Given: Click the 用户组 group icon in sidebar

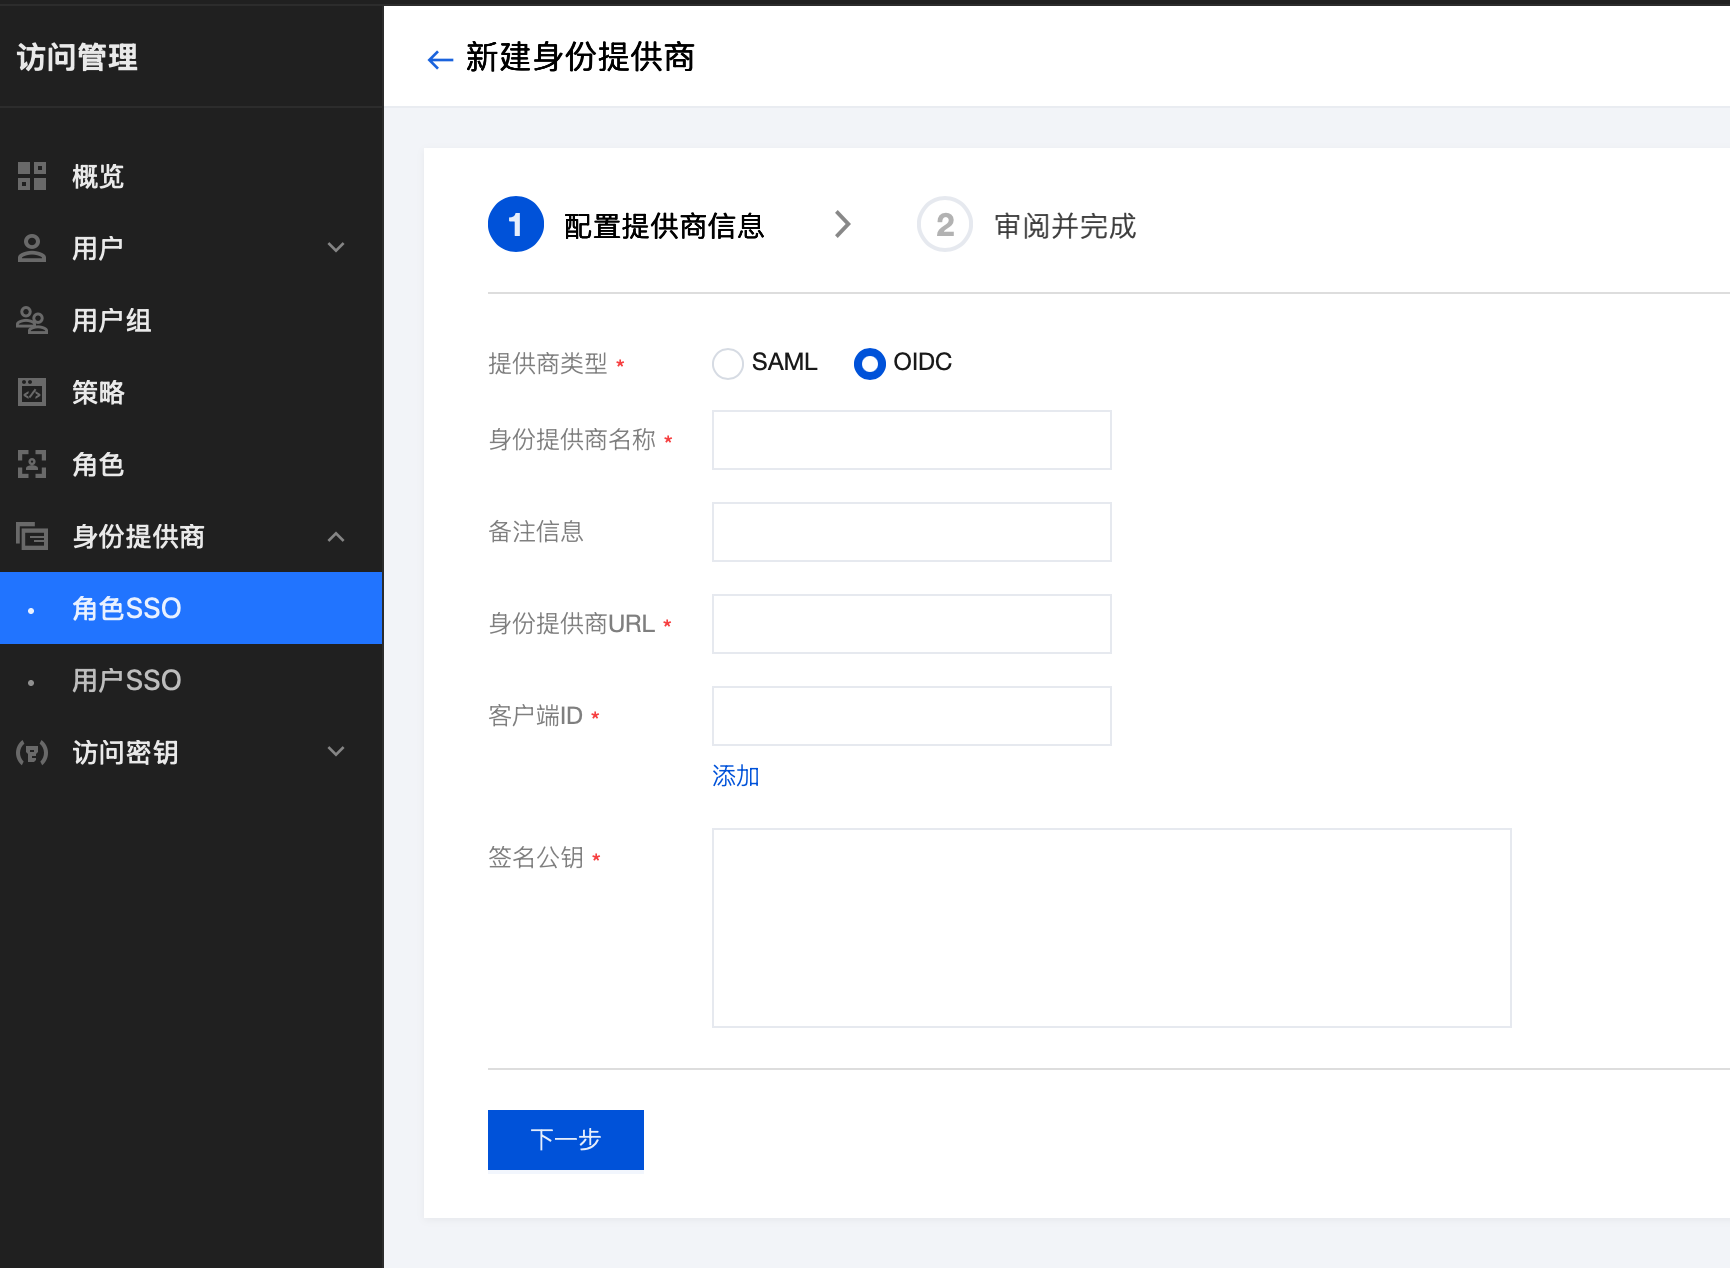Looking at the screenshot, I should (32, 320).
